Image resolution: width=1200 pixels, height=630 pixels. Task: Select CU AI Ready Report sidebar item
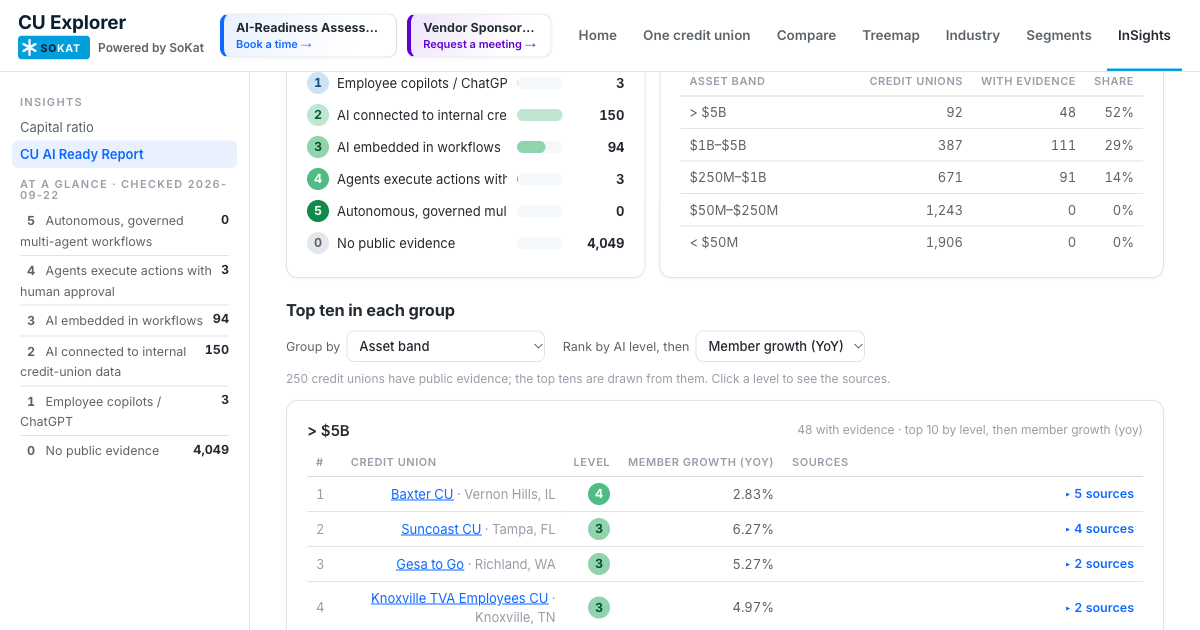click(x=124, y=154)
